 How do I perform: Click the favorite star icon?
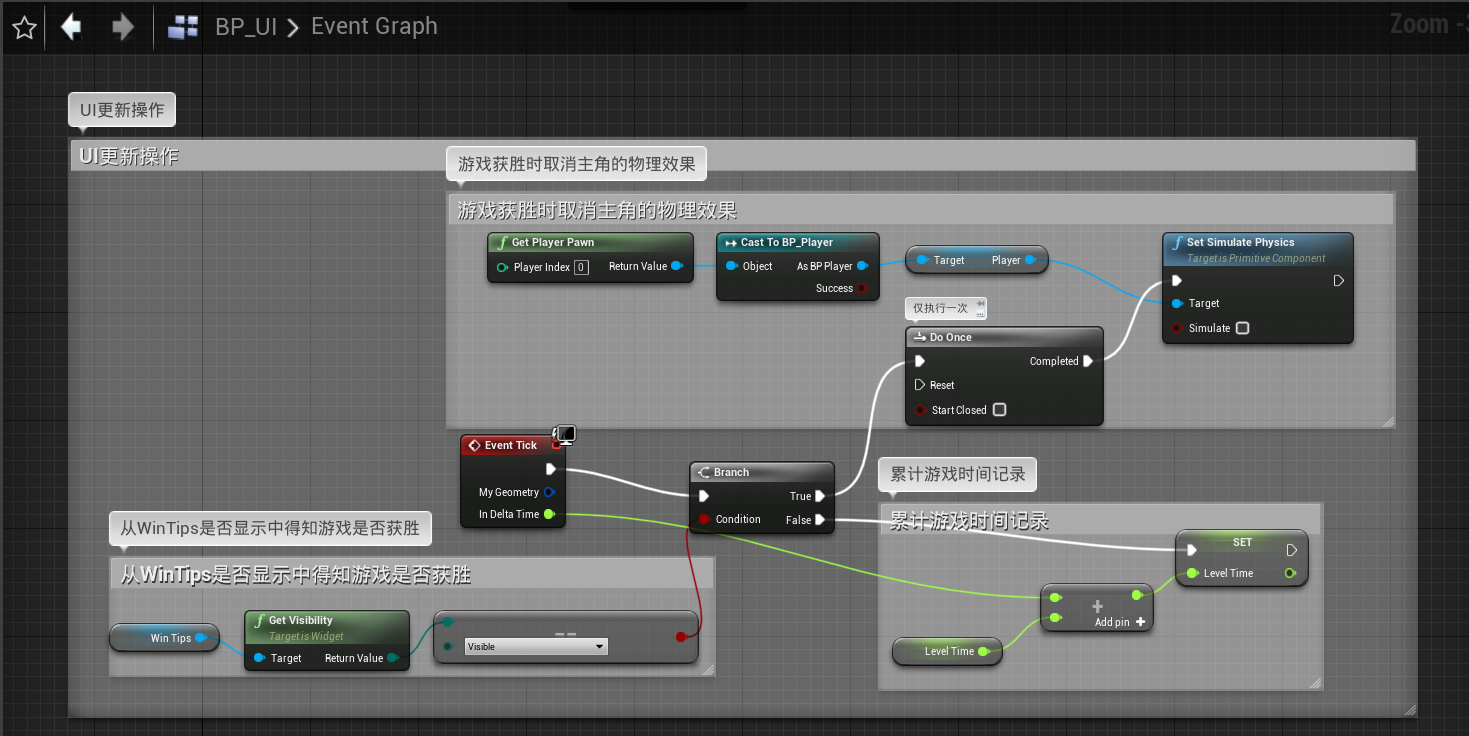click(x=24, y=27)
